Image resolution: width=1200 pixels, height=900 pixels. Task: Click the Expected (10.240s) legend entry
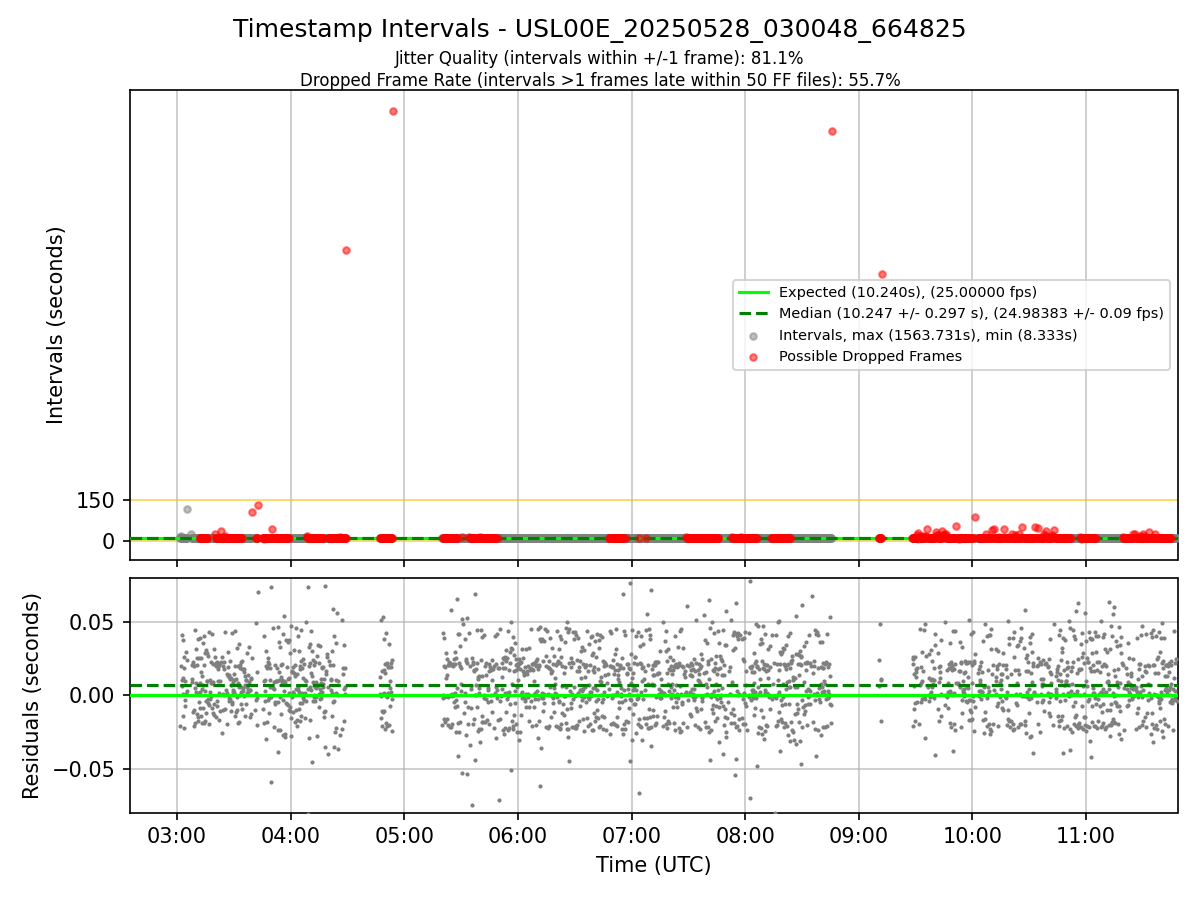(907, 293)
